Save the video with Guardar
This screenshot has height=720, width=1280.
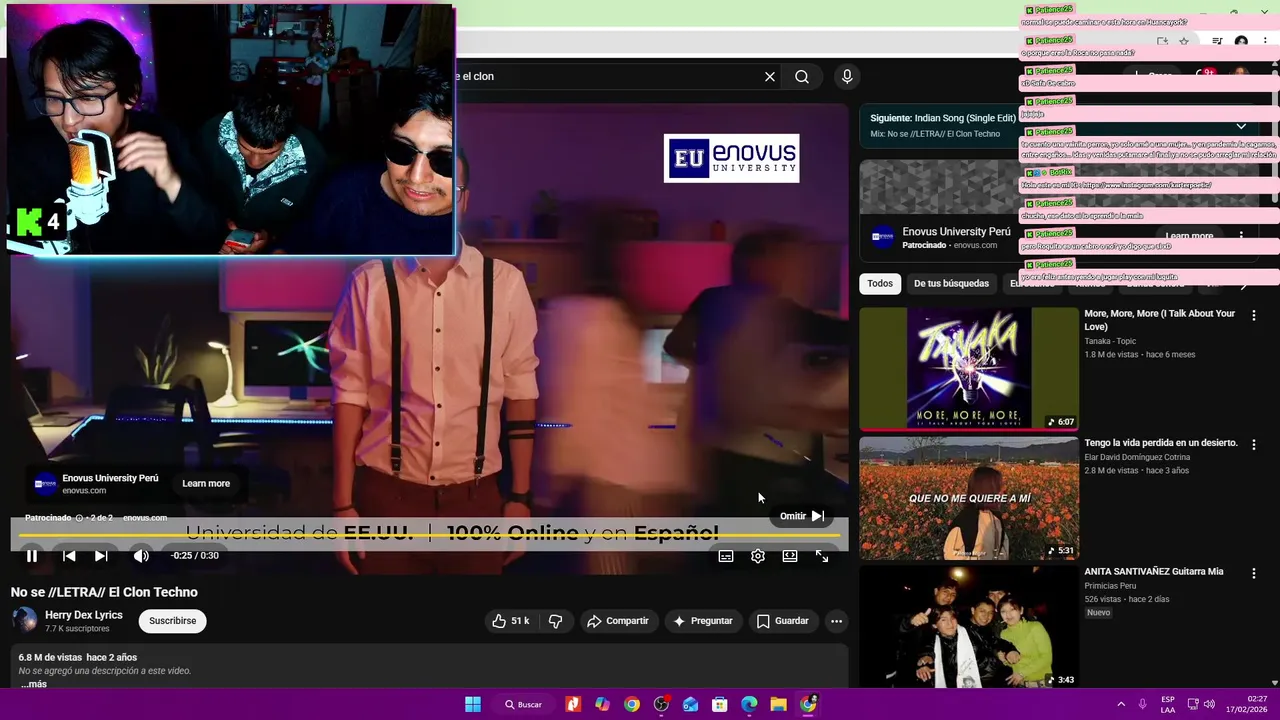pos(783,621)
